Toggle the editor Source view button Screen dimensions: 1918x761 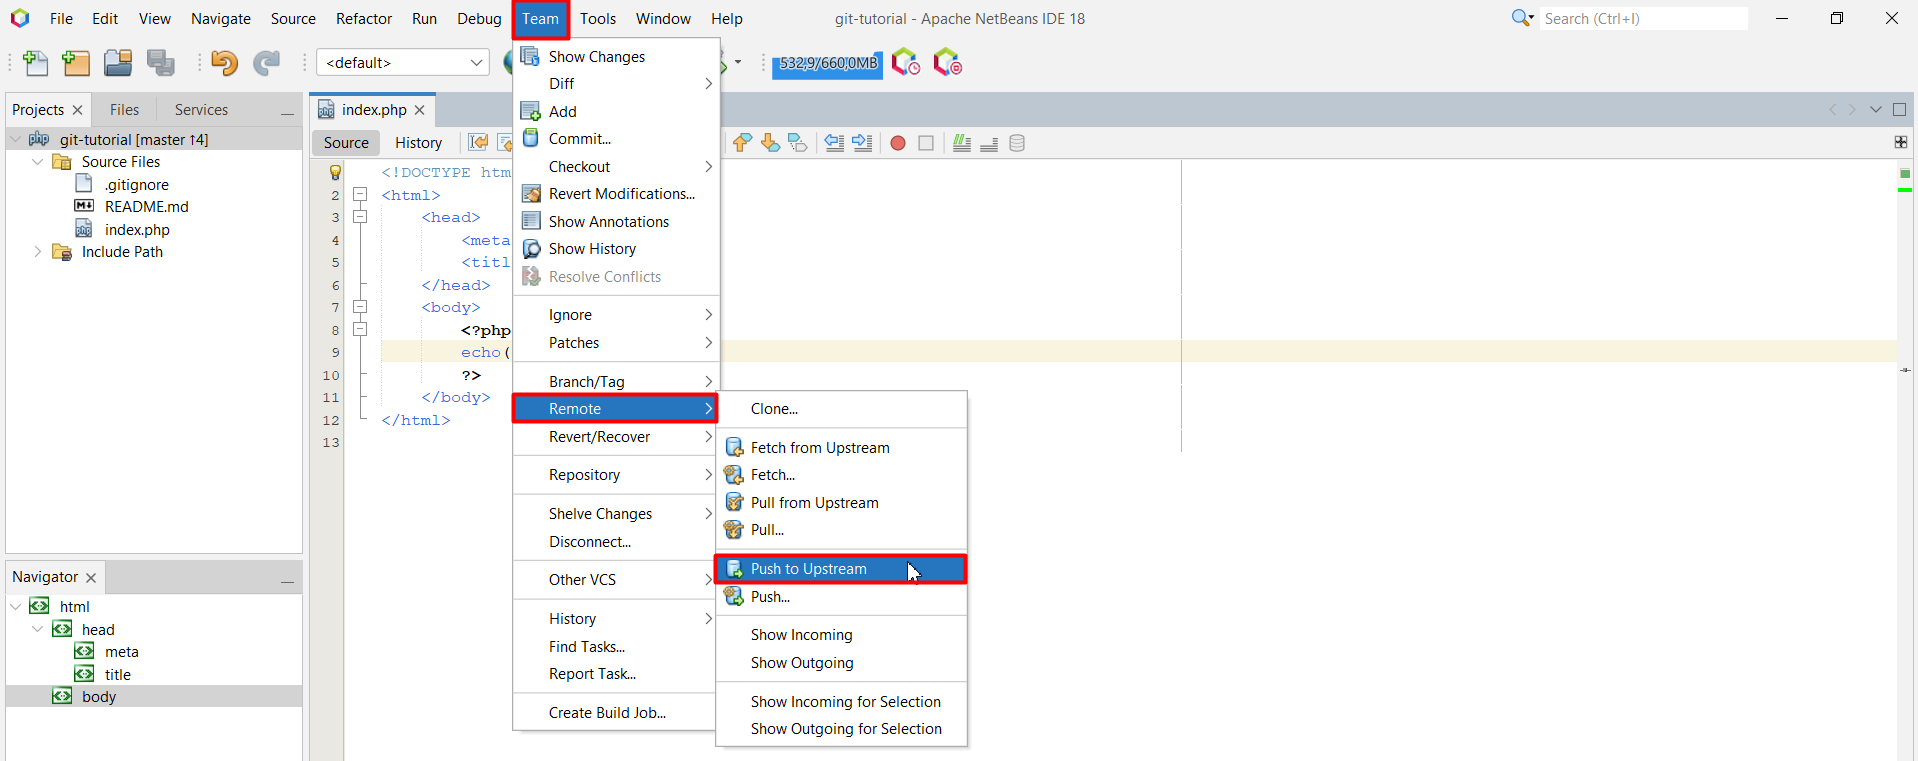click(346, 143)
